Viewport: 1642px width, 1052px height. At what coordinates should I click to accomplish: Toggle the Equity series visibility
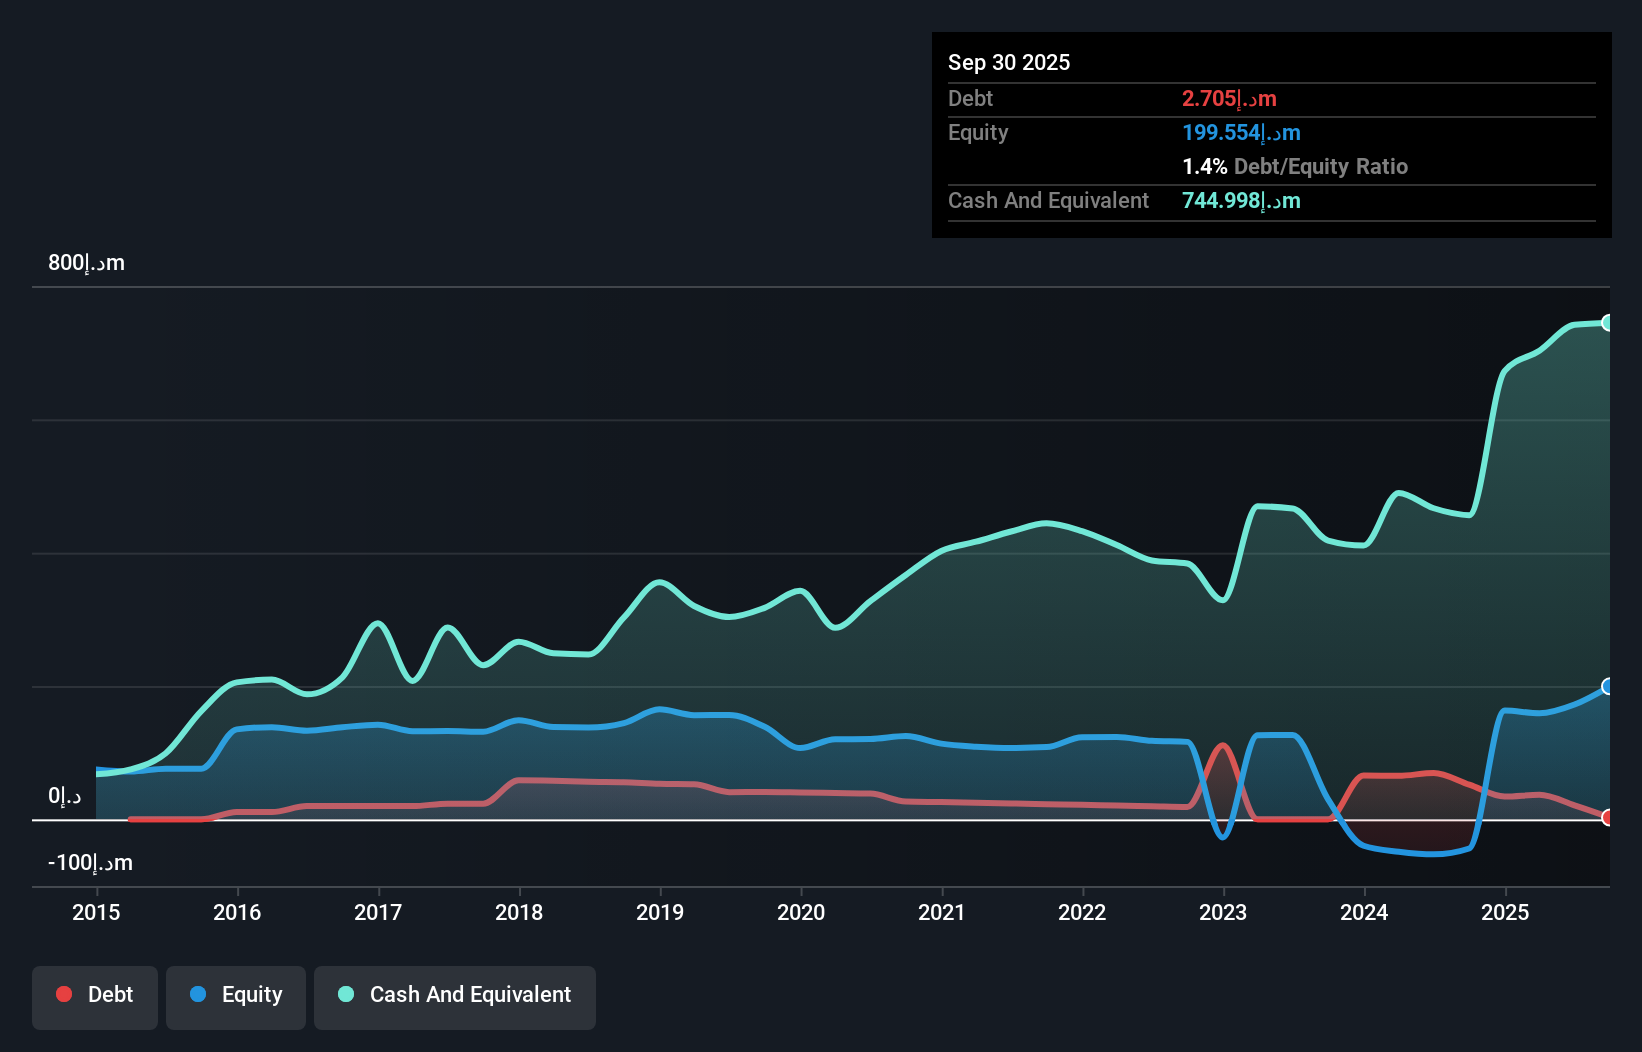(235, 996)
